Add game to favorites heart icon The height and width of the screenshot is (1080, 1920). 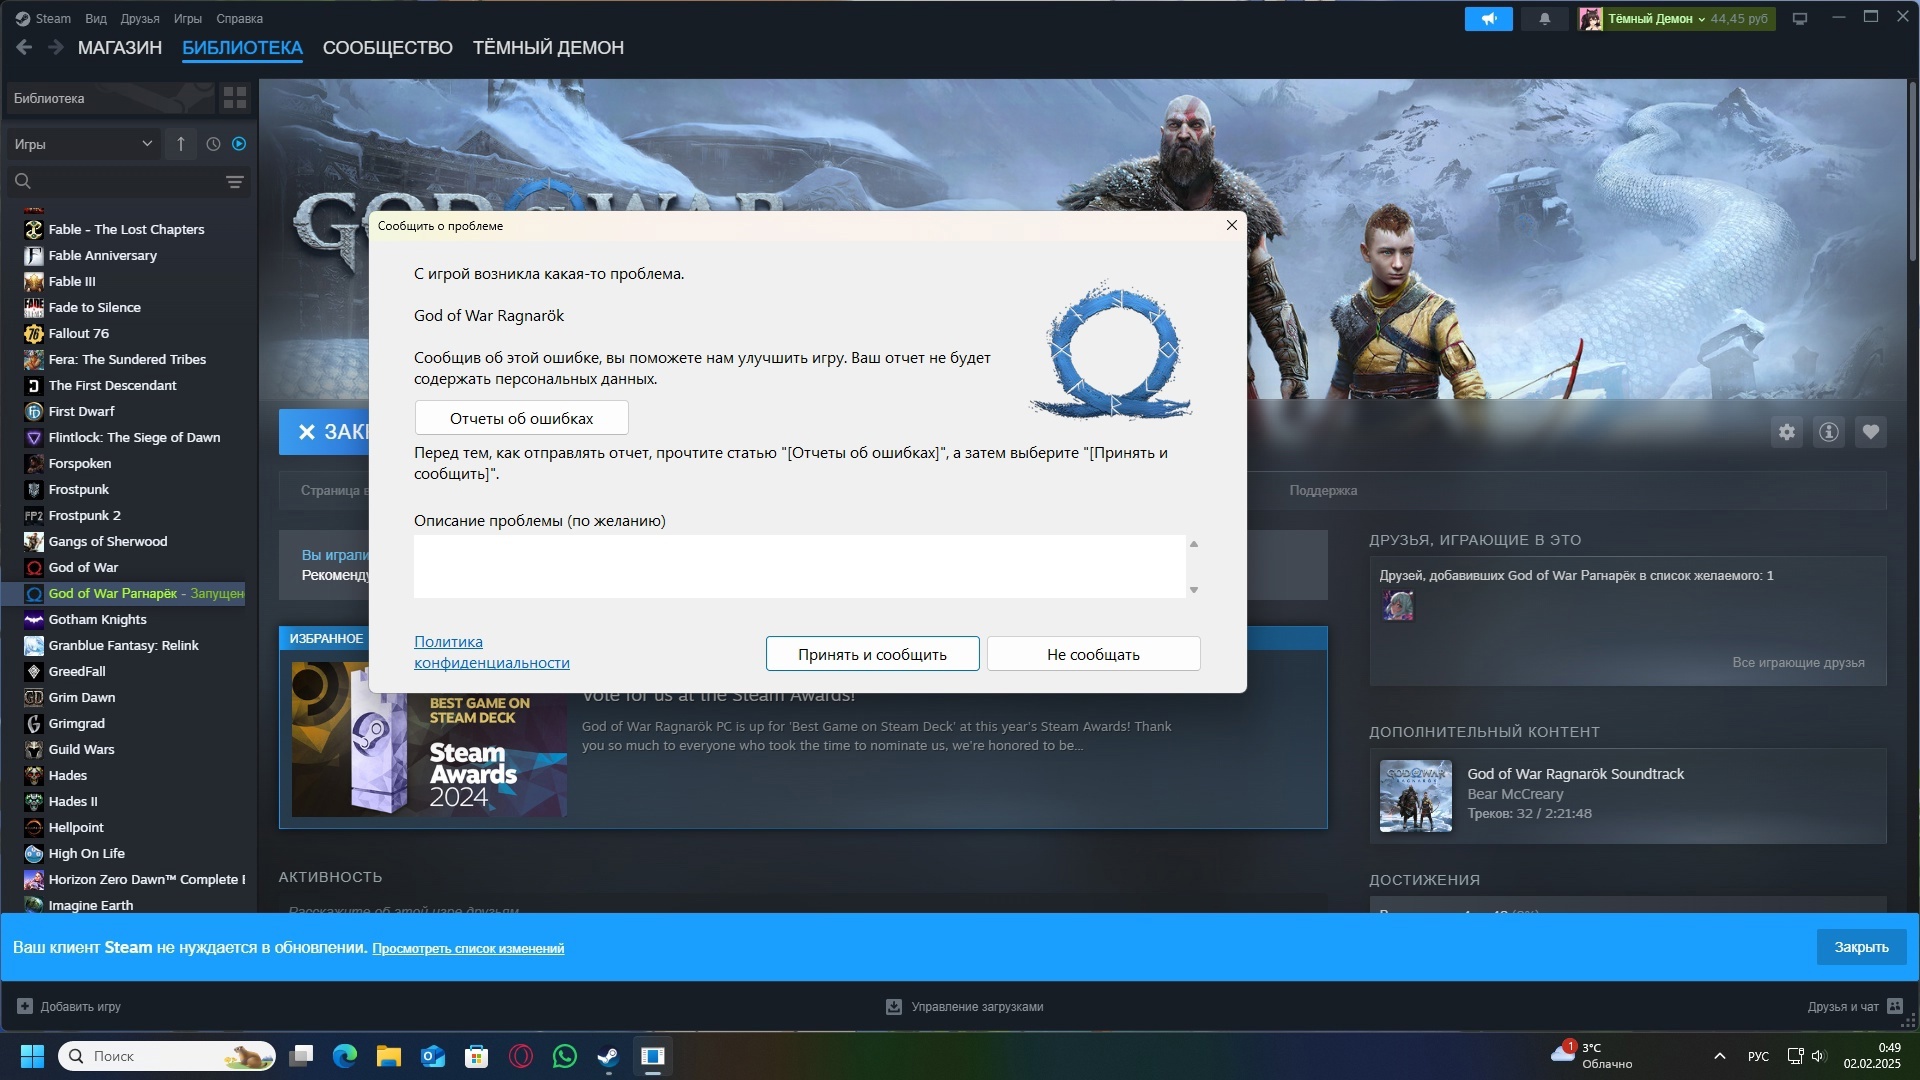(1870, 432)
